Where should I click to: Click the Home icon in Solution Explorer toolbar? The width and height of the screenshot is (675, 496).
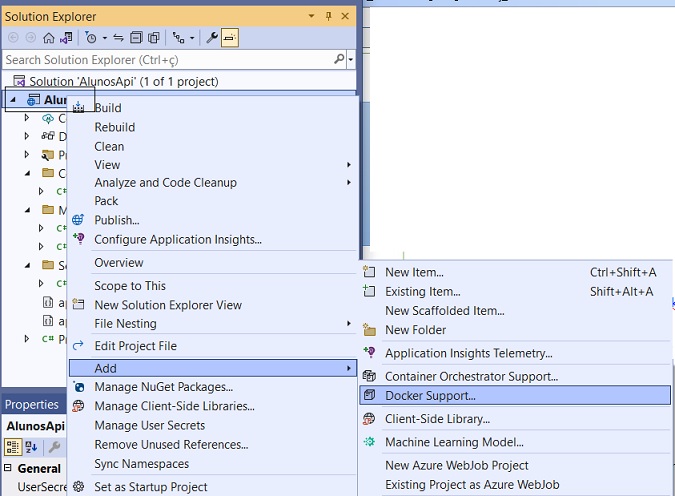pos(48,38)
